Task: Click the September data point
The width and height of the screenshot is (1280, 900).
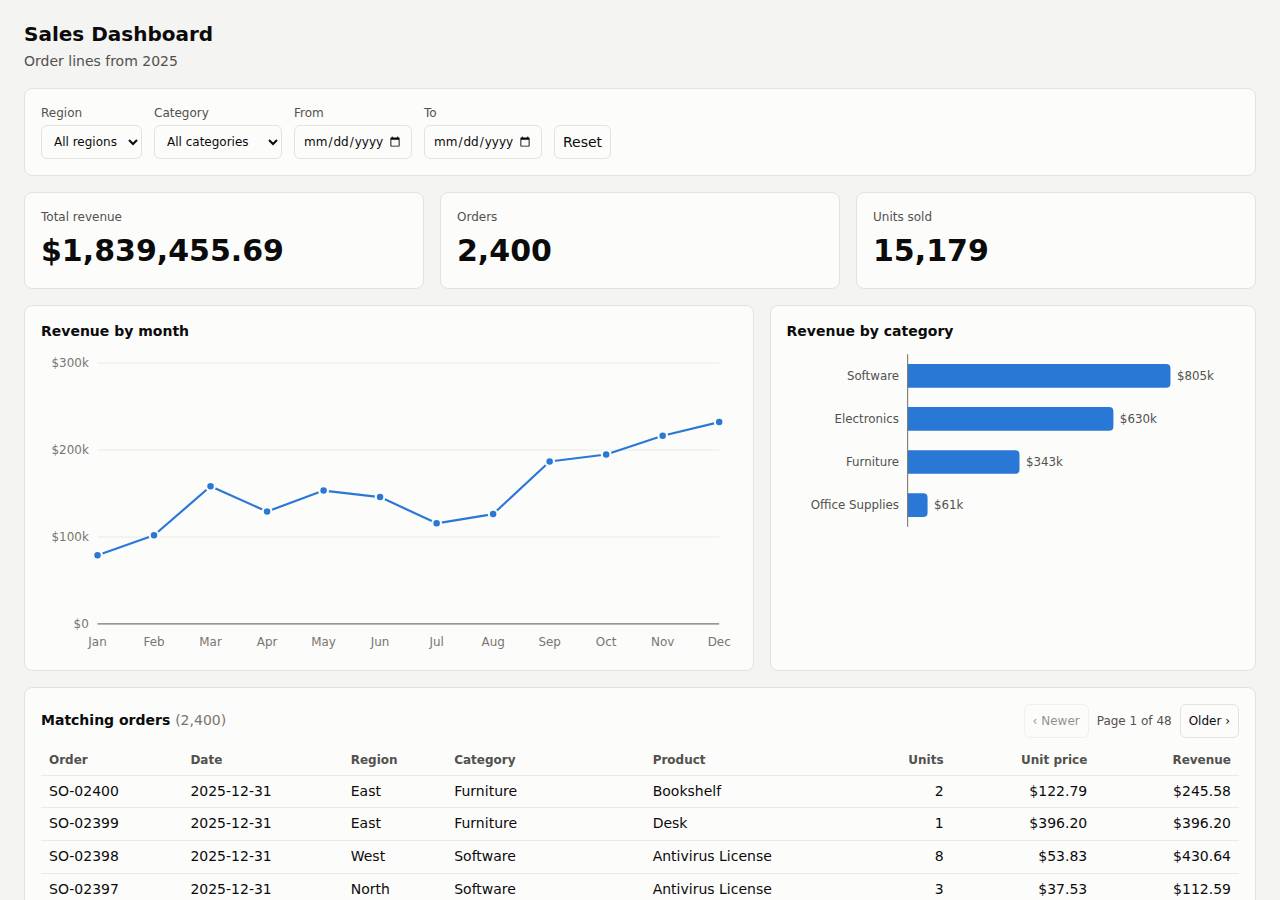Action: point(549,461)
